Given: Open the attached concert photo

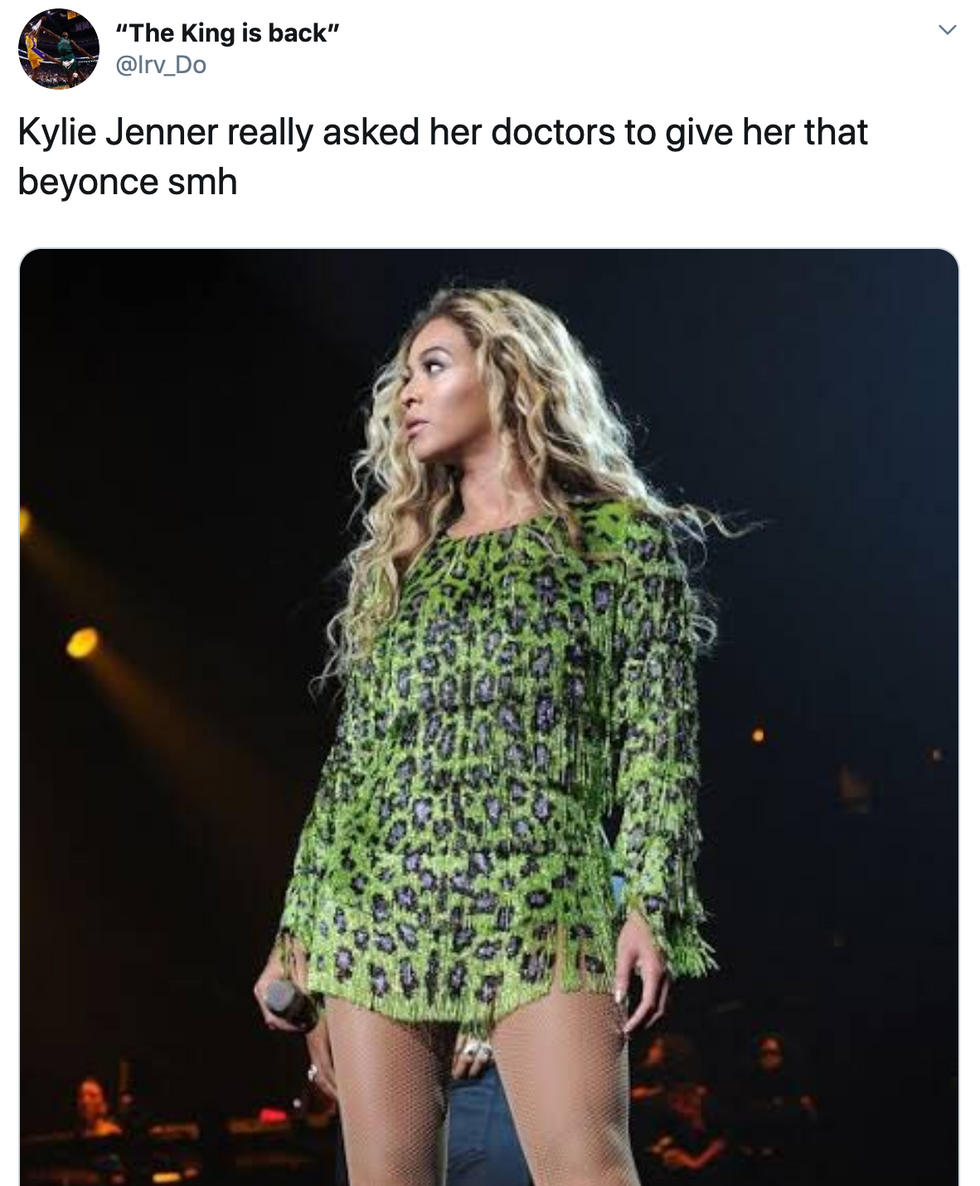Looking at the screenshot, I should pyautogui.click(x=489, y=717).
